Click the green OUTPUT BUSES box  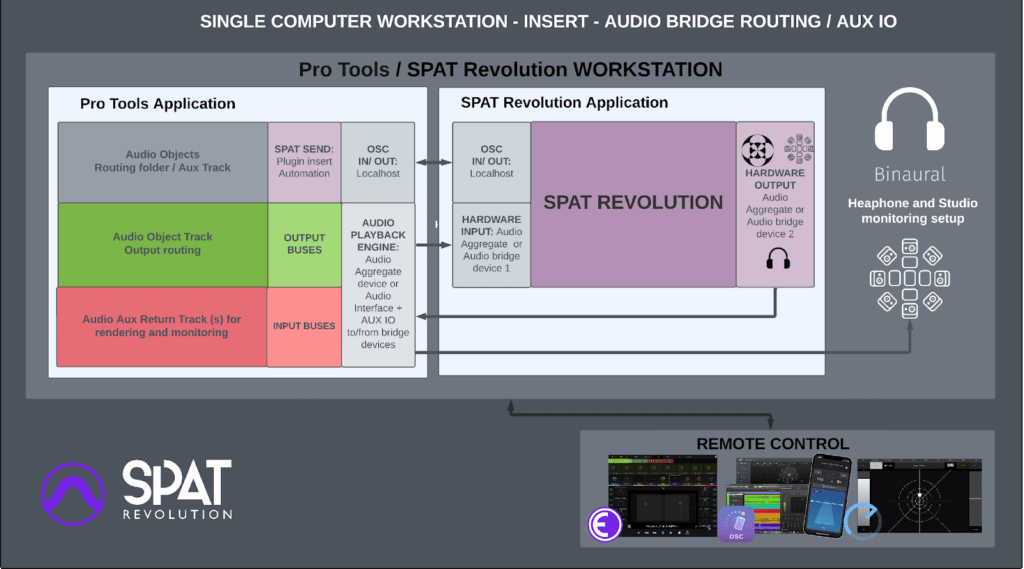point(304,244)
